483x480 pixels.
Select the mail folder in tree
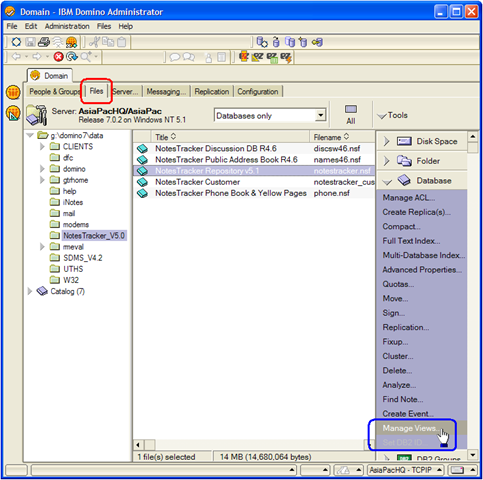69,213
